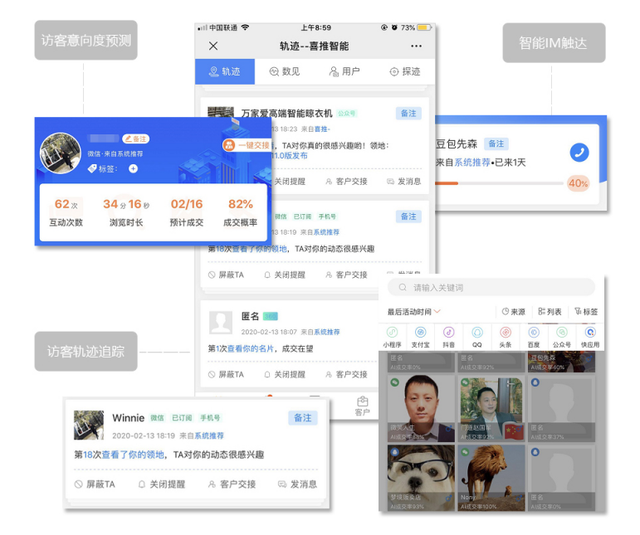
Task: Click 客户交接 on the 万家爱 card
Action: (347, 181)
